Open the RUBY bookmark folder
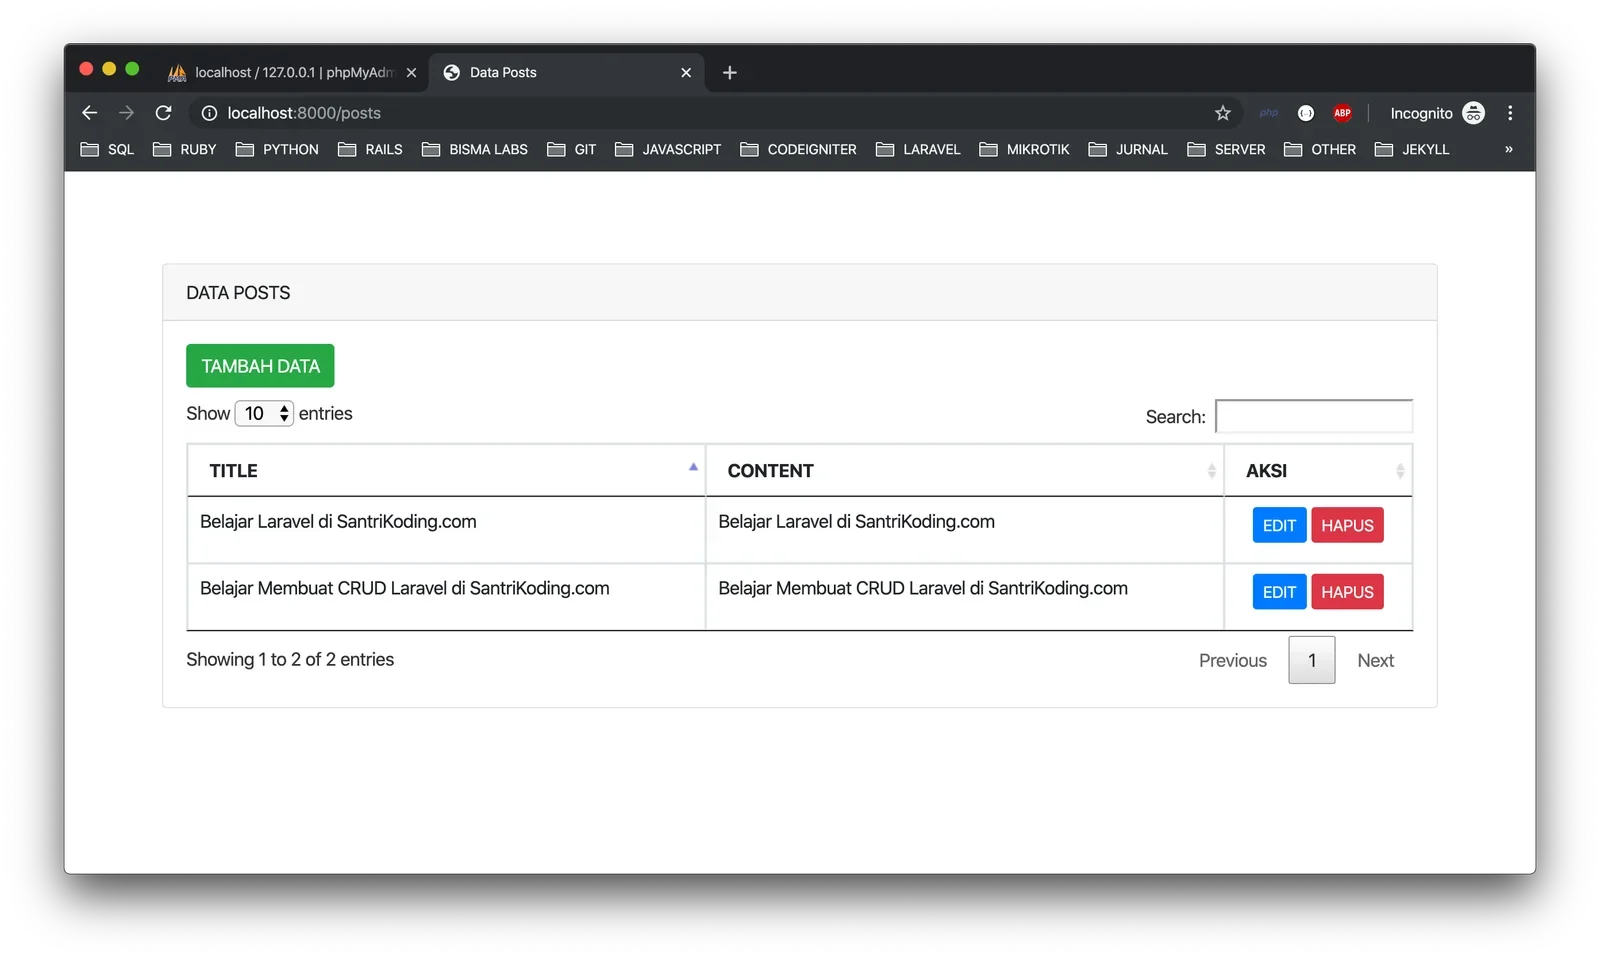 (184, 149)
